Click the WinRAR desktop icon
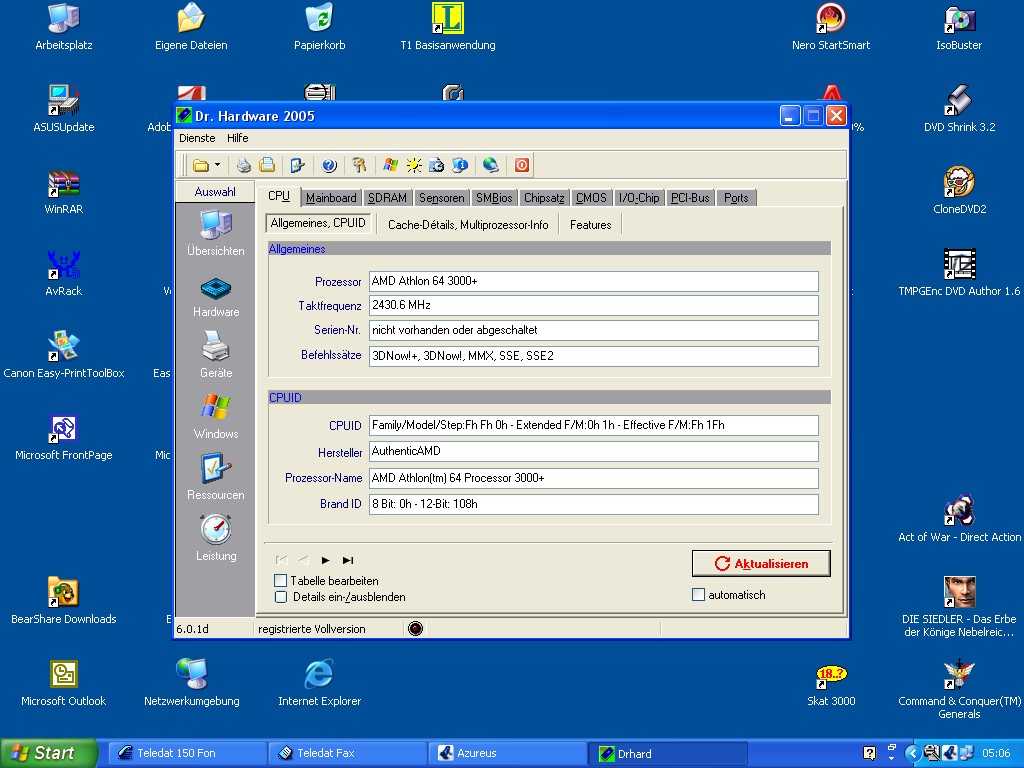Screen dimensions: 1024x768 (x=63, y=192)
